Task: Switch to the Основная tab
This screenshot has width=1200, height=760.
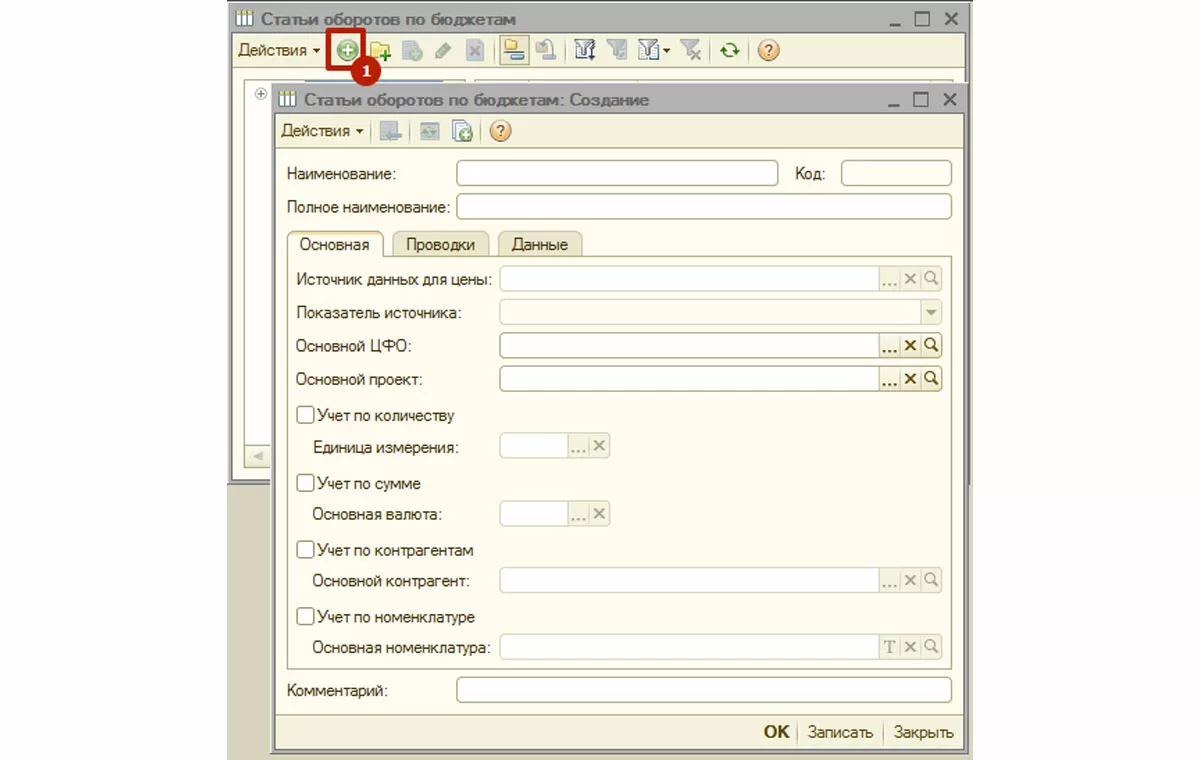Action: (334, 244)
